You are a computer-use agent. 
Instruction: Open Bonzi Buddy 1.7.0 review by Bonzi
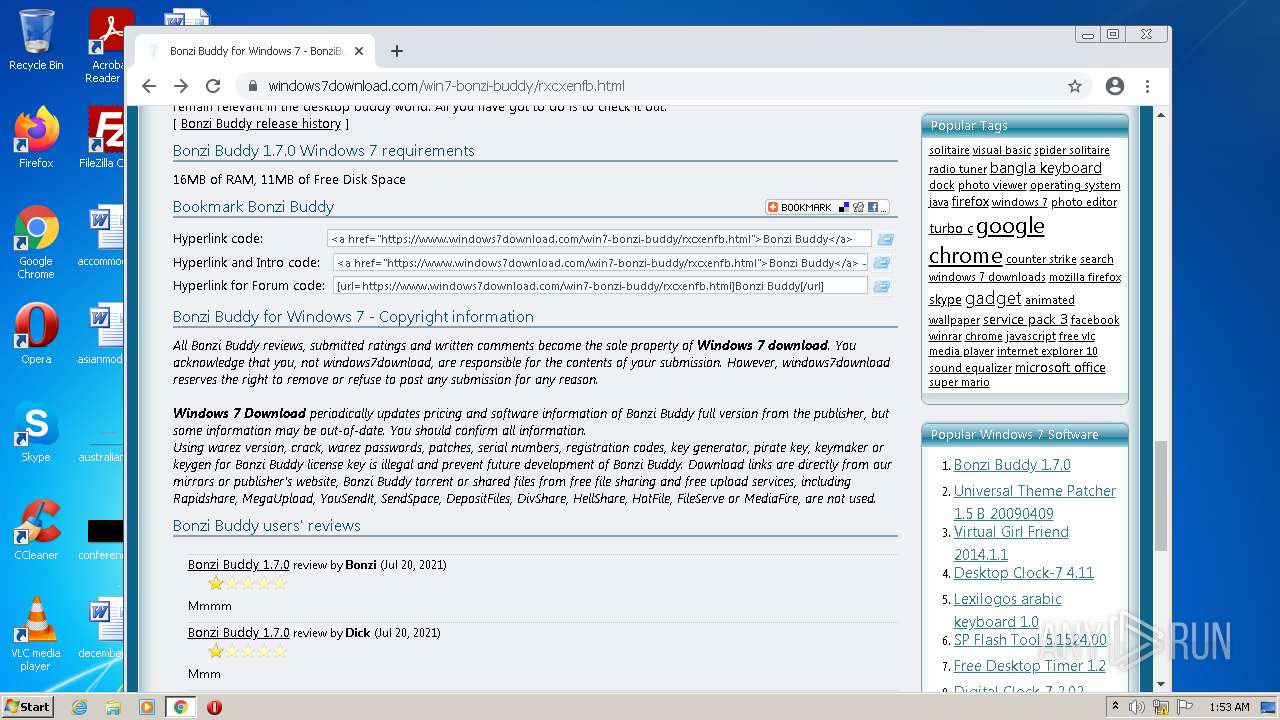pos(238,565)
